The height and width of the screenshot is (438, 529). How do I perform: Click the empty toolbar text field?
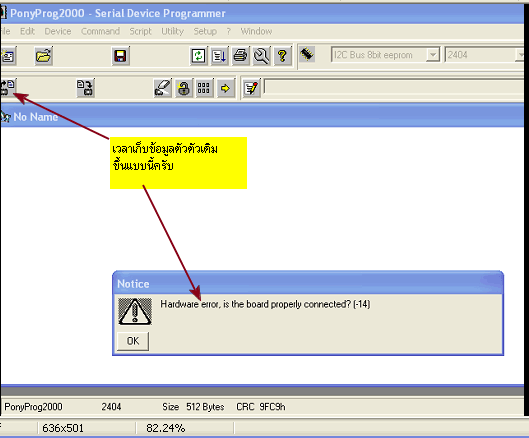pyautogui.click(x=394, y=87)
